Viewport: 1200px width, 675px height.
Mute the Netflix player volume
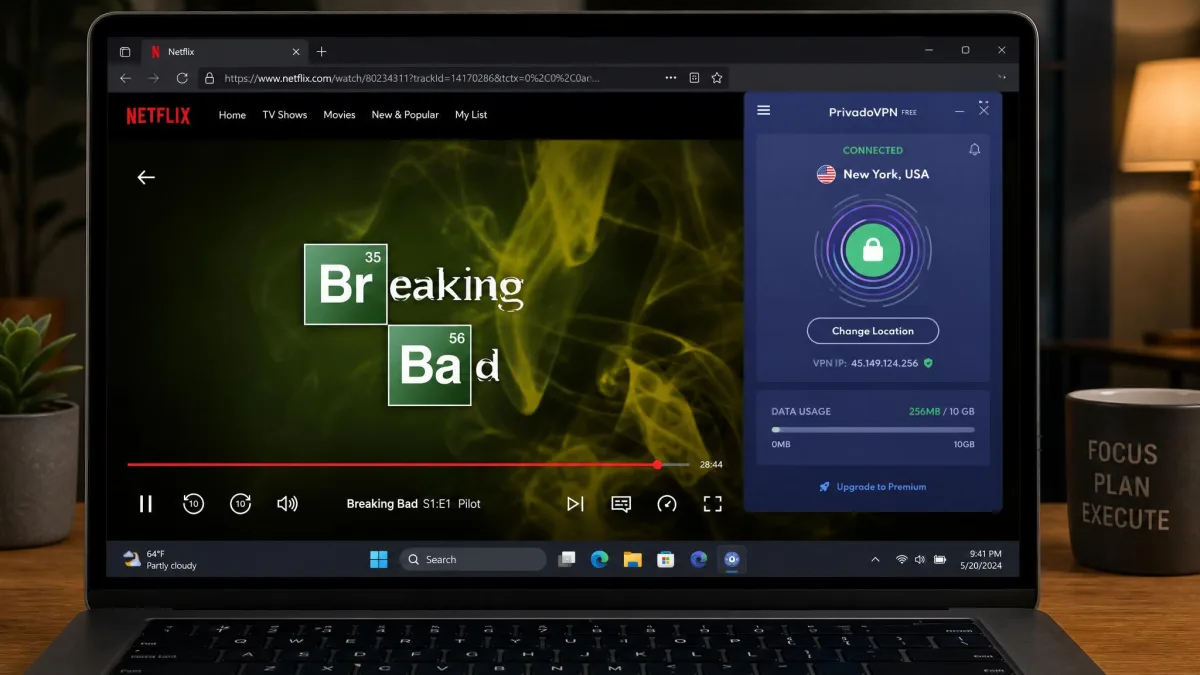coord(287,504)
